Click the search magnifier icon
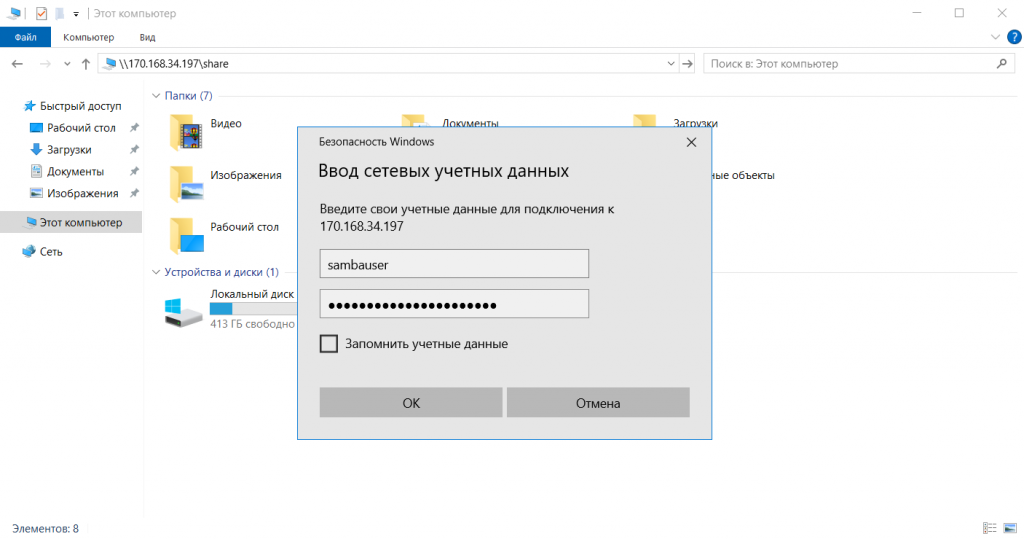Screen dimensions: 1024x539 1002,63
